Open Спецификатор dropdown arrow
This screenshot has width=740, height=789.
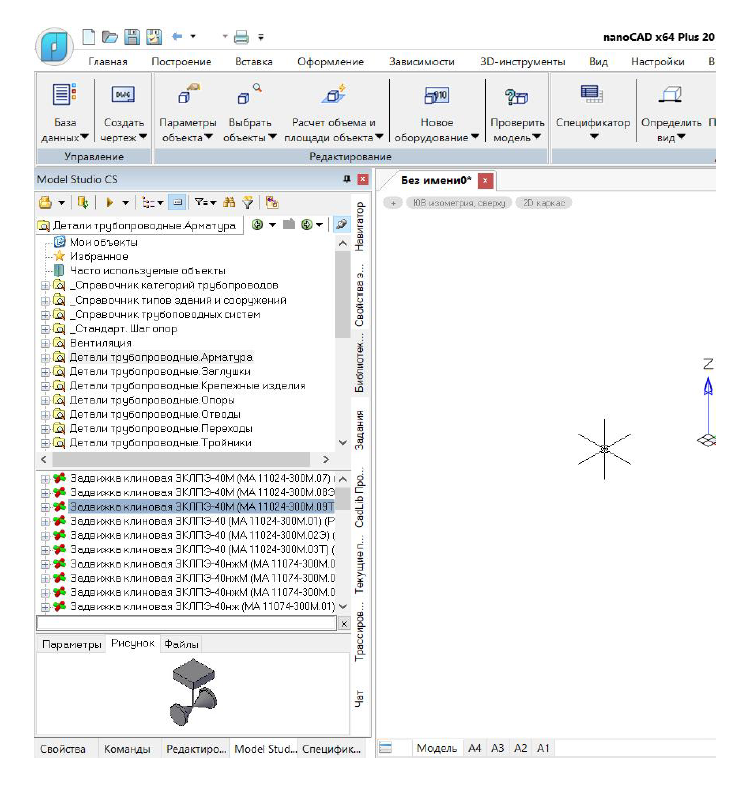click(x=594, y=136)
